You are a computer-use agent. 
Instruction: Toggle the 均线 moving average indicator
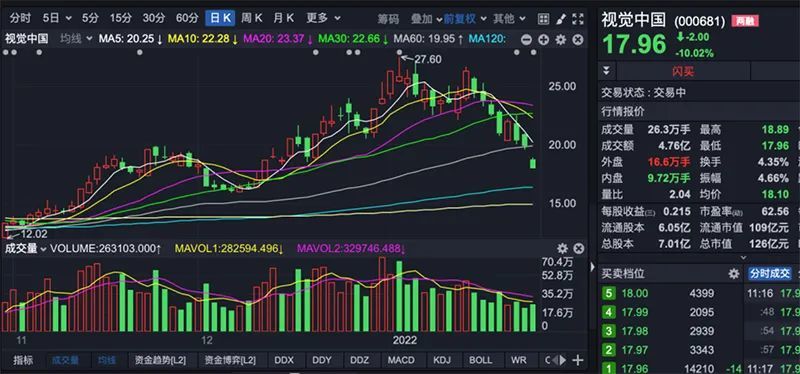(x=107, y=360)
